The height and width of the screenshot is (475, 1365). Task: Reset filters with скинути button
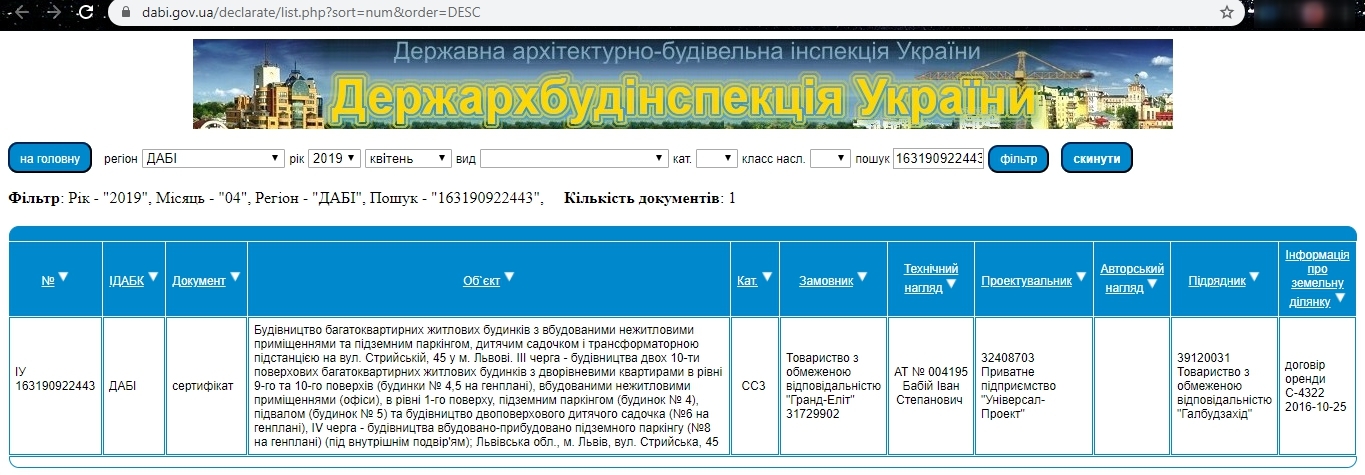pos(1097,158)
